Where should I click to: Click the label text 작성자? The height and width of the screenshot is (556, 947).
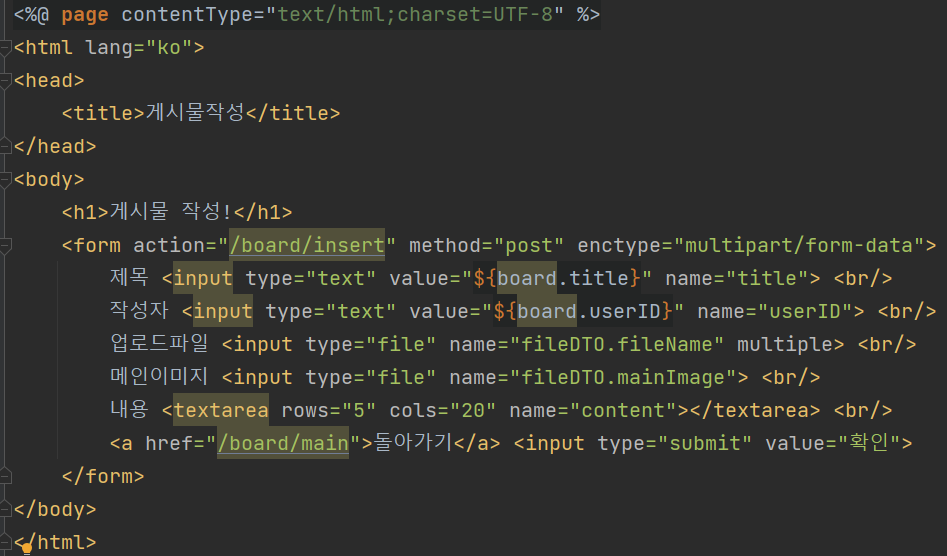point(139,310)
